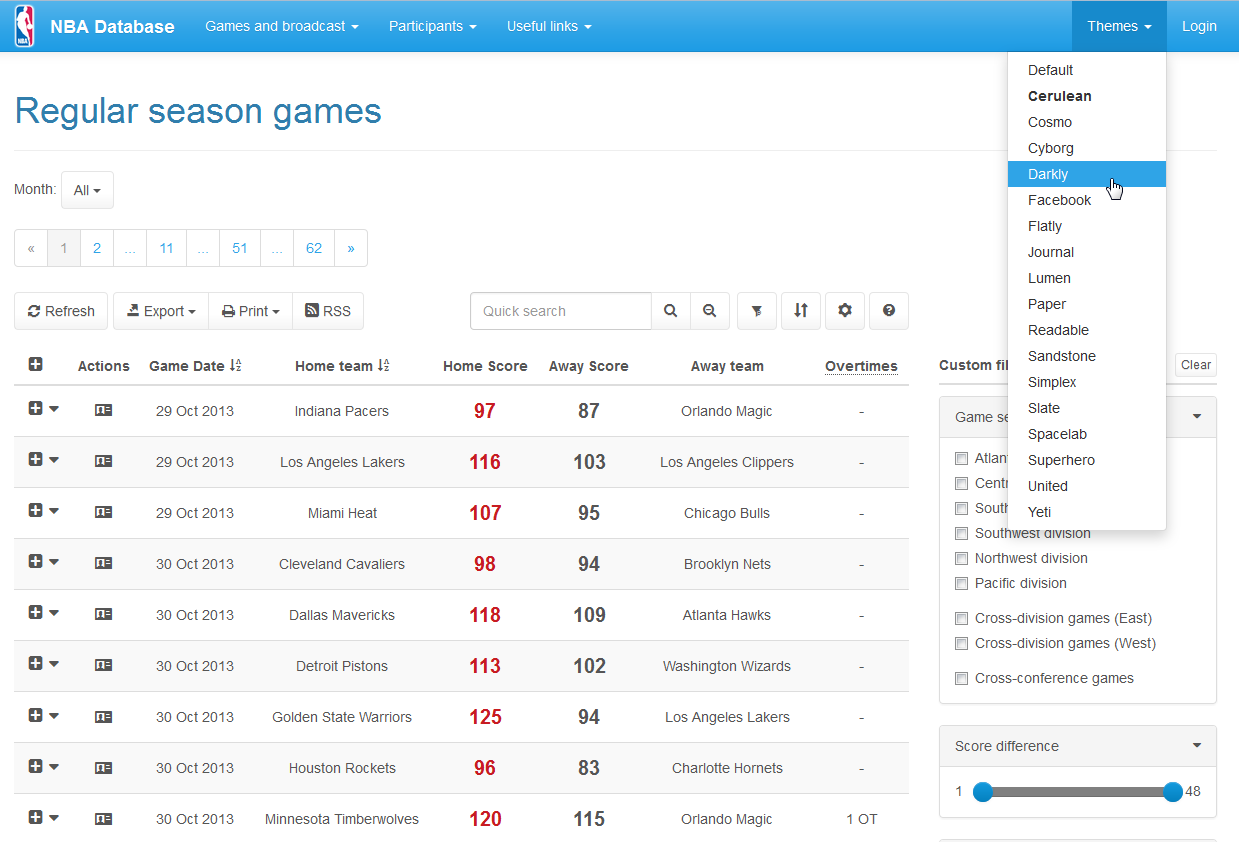Open the Export dropdown
The width and height of the screenshot is (1239, 842).
pos(161,311)
